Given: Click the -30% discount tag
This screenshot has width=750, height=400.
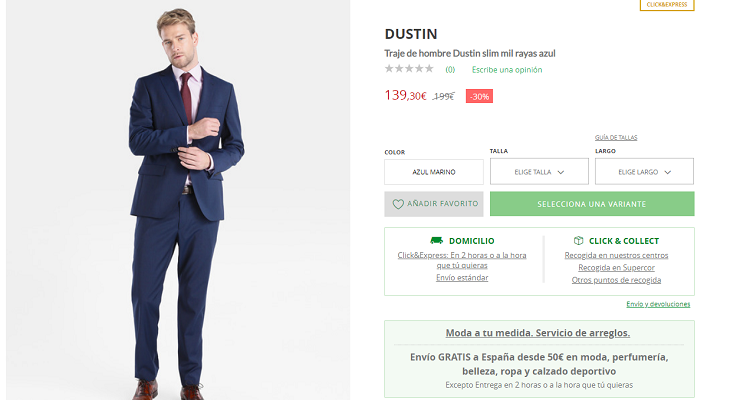Looking at the screenshot, I should click(x=479, y=96).
